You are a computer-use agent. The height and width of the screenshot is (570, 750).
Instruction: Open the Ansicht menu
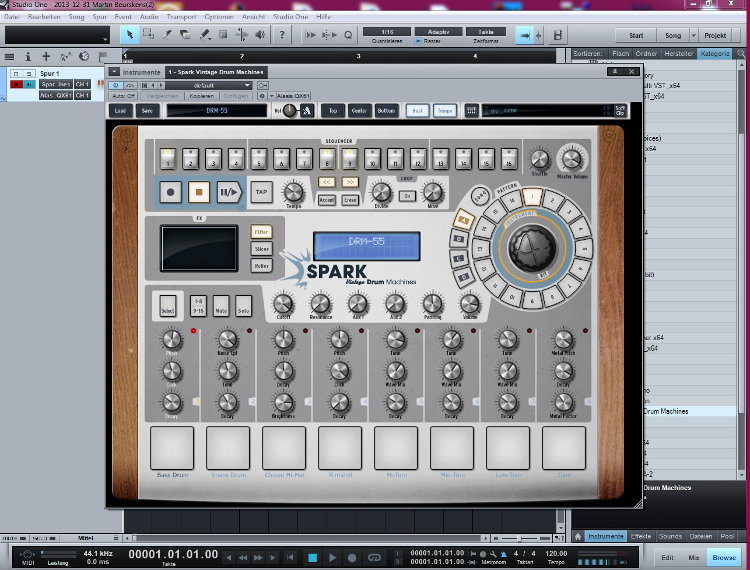(253, 16)
